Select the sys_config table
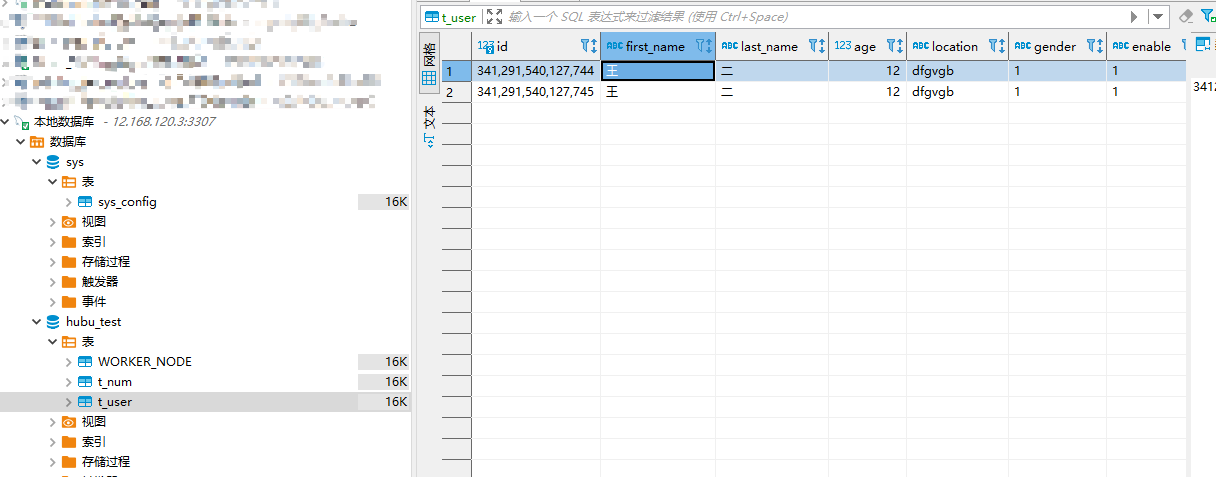Screen dimensions: 1216x477 pyautogui.click(x=126, y=202)
